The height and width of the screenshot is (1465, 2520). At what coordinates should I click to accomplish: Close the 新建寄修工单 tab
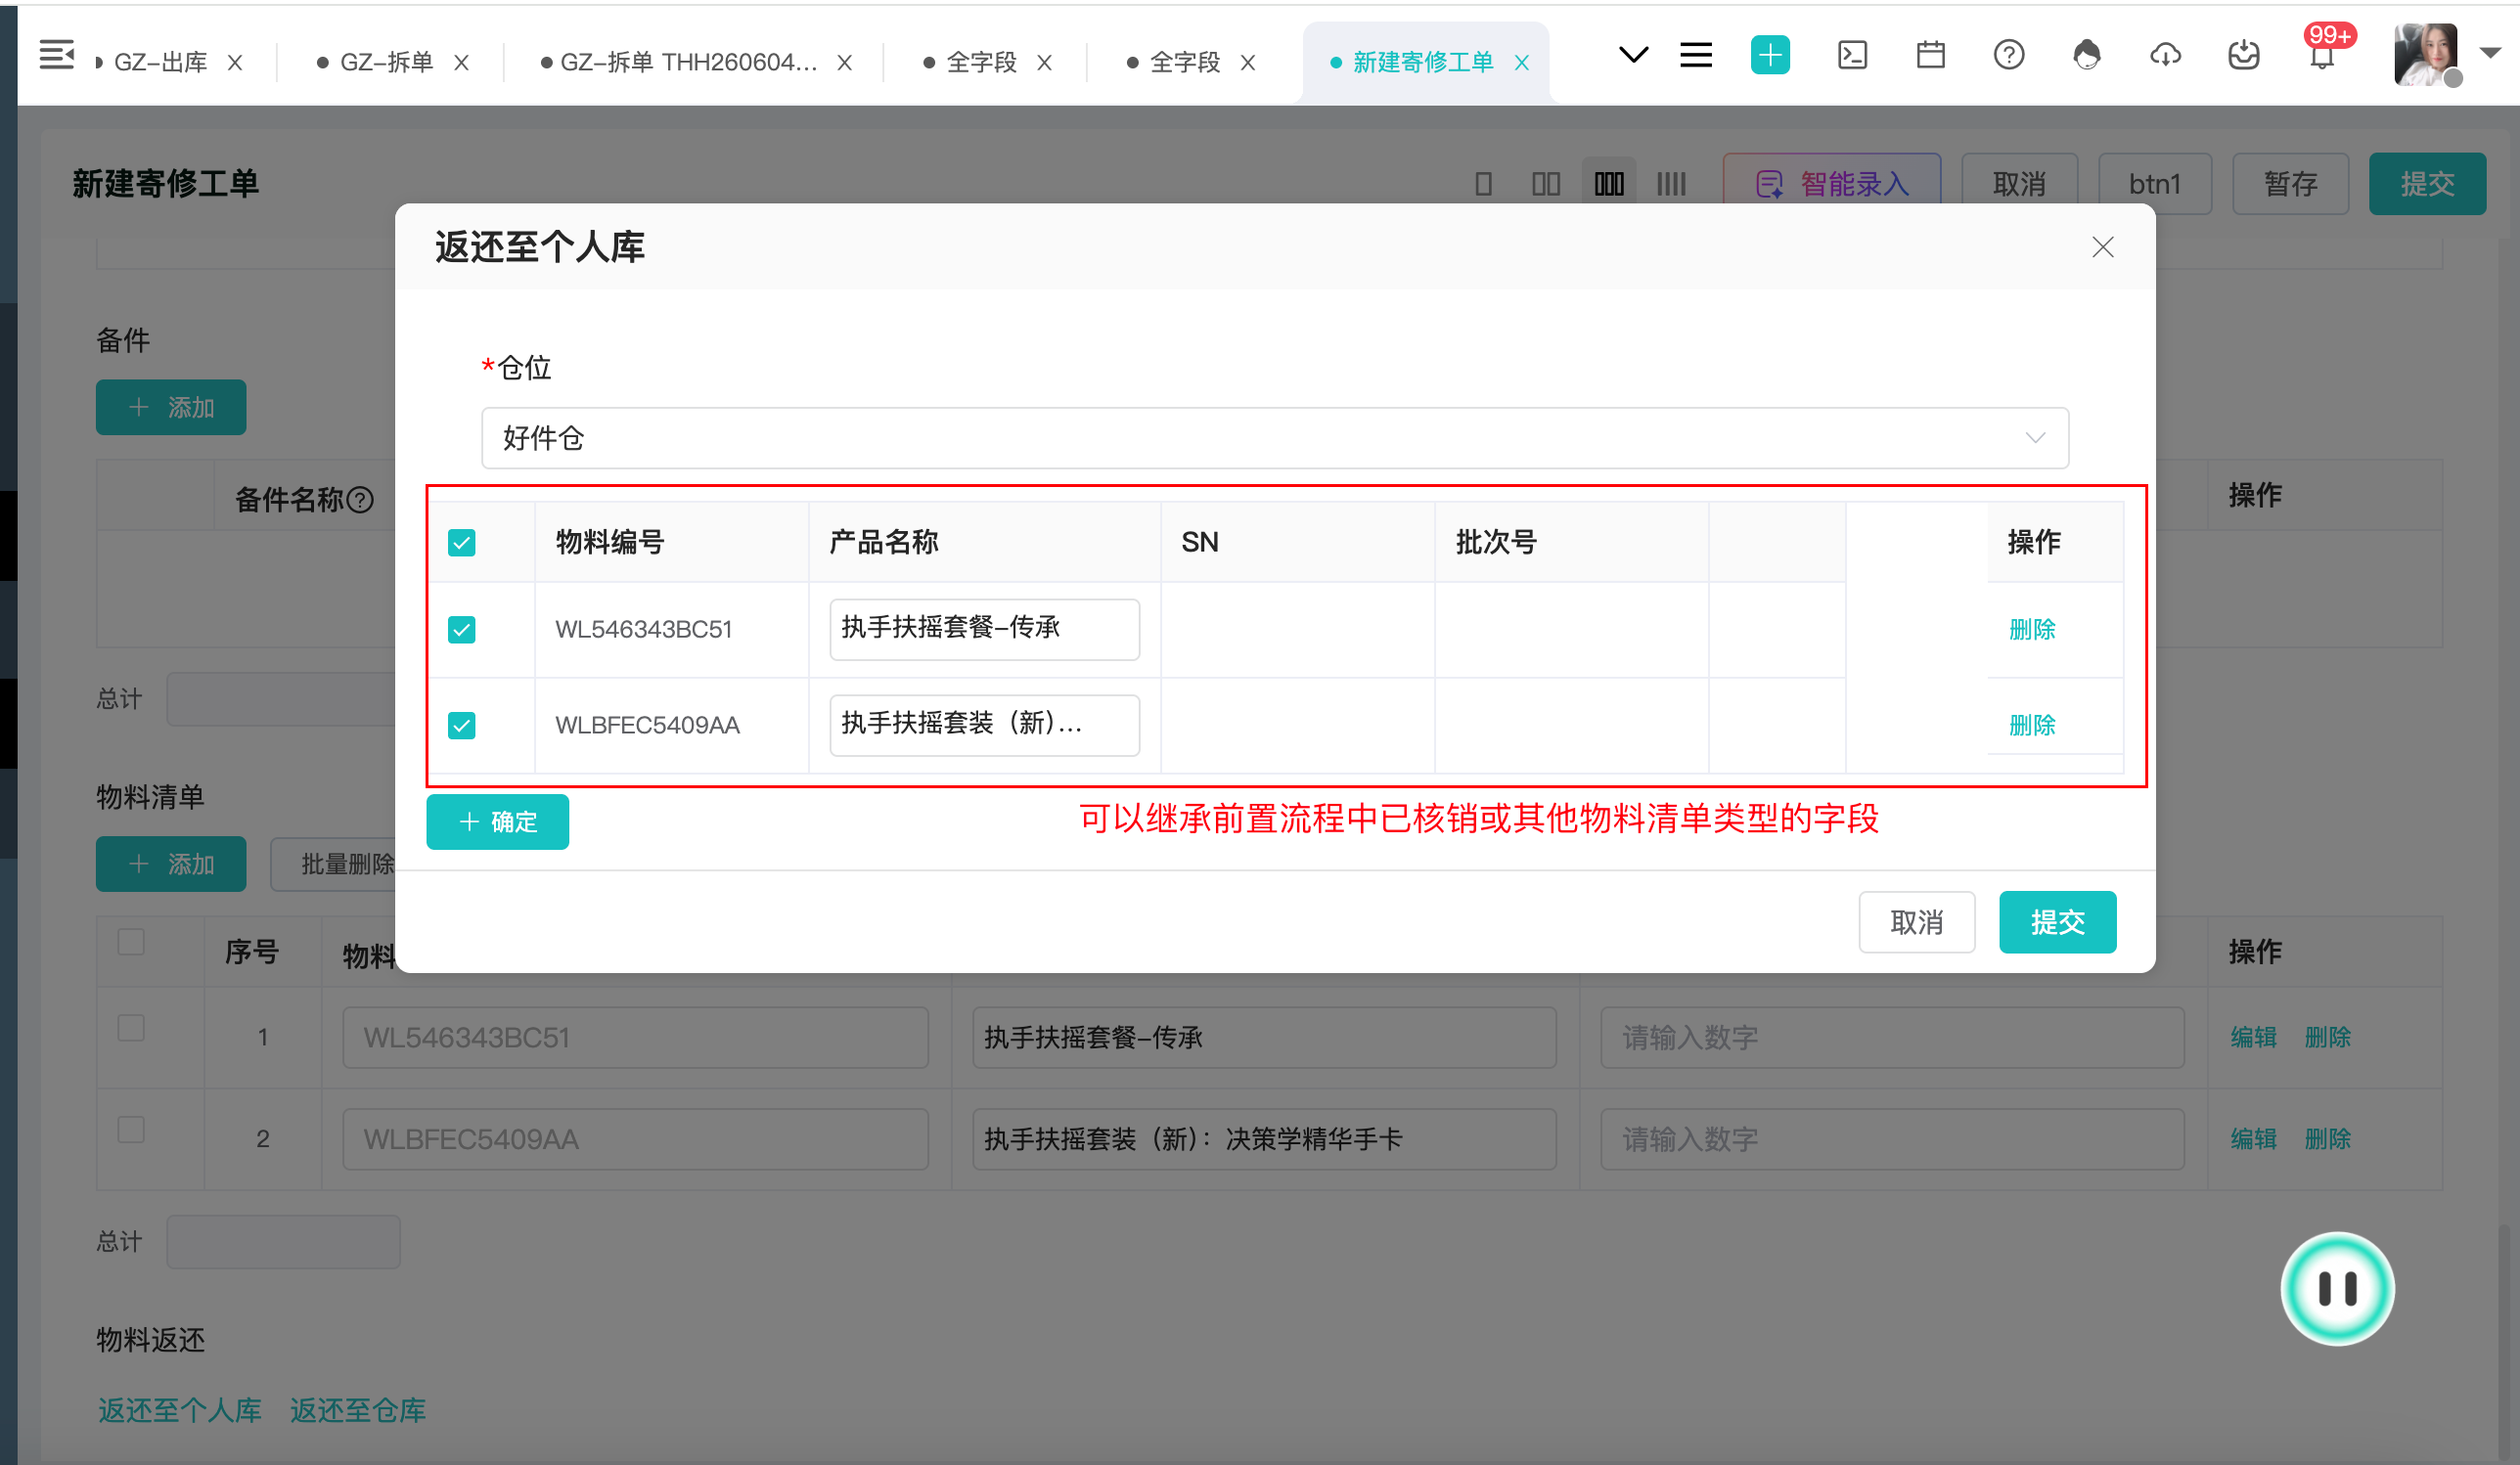click(1521, 62)
